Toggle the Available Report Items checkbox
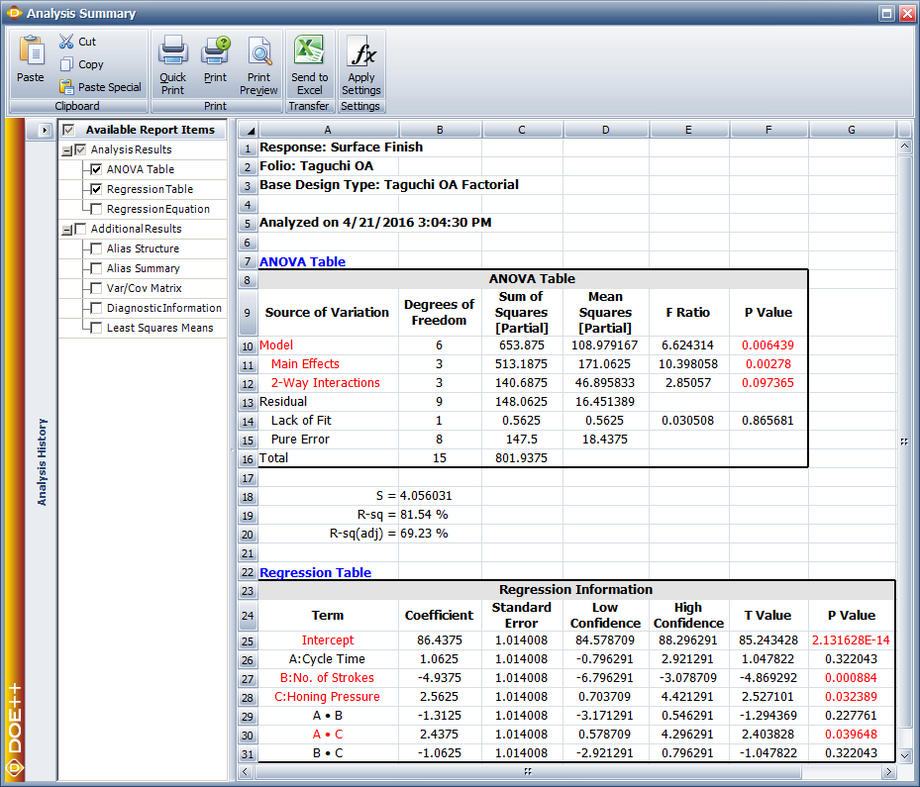This screenshot has width=920, height=787. click(69, 130)
